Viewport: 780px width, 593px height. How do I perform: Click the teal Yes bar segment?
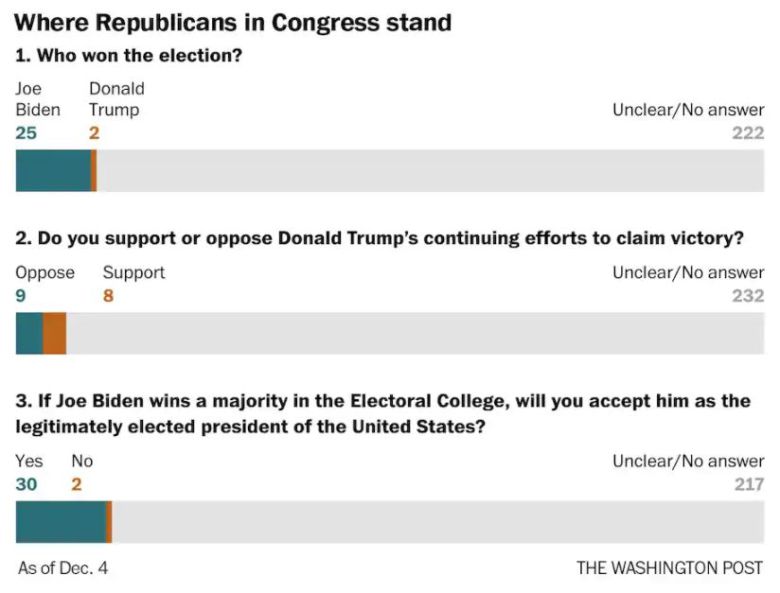60,522
